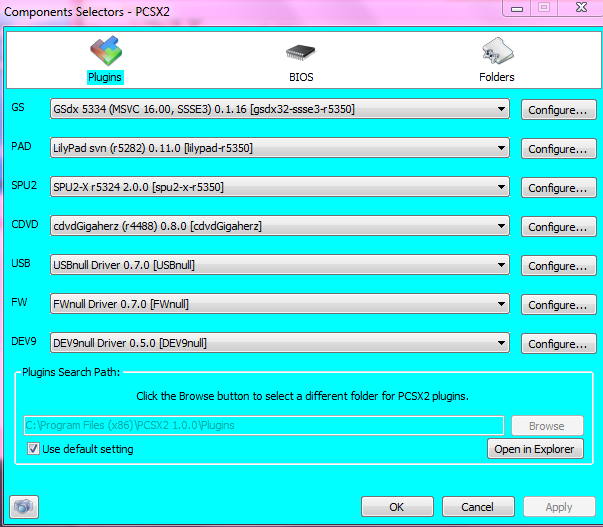The width and height of the screenshot is (603, 527).
Task: Configure the SPU2 plugin
Action: click(x=558, y=188)
